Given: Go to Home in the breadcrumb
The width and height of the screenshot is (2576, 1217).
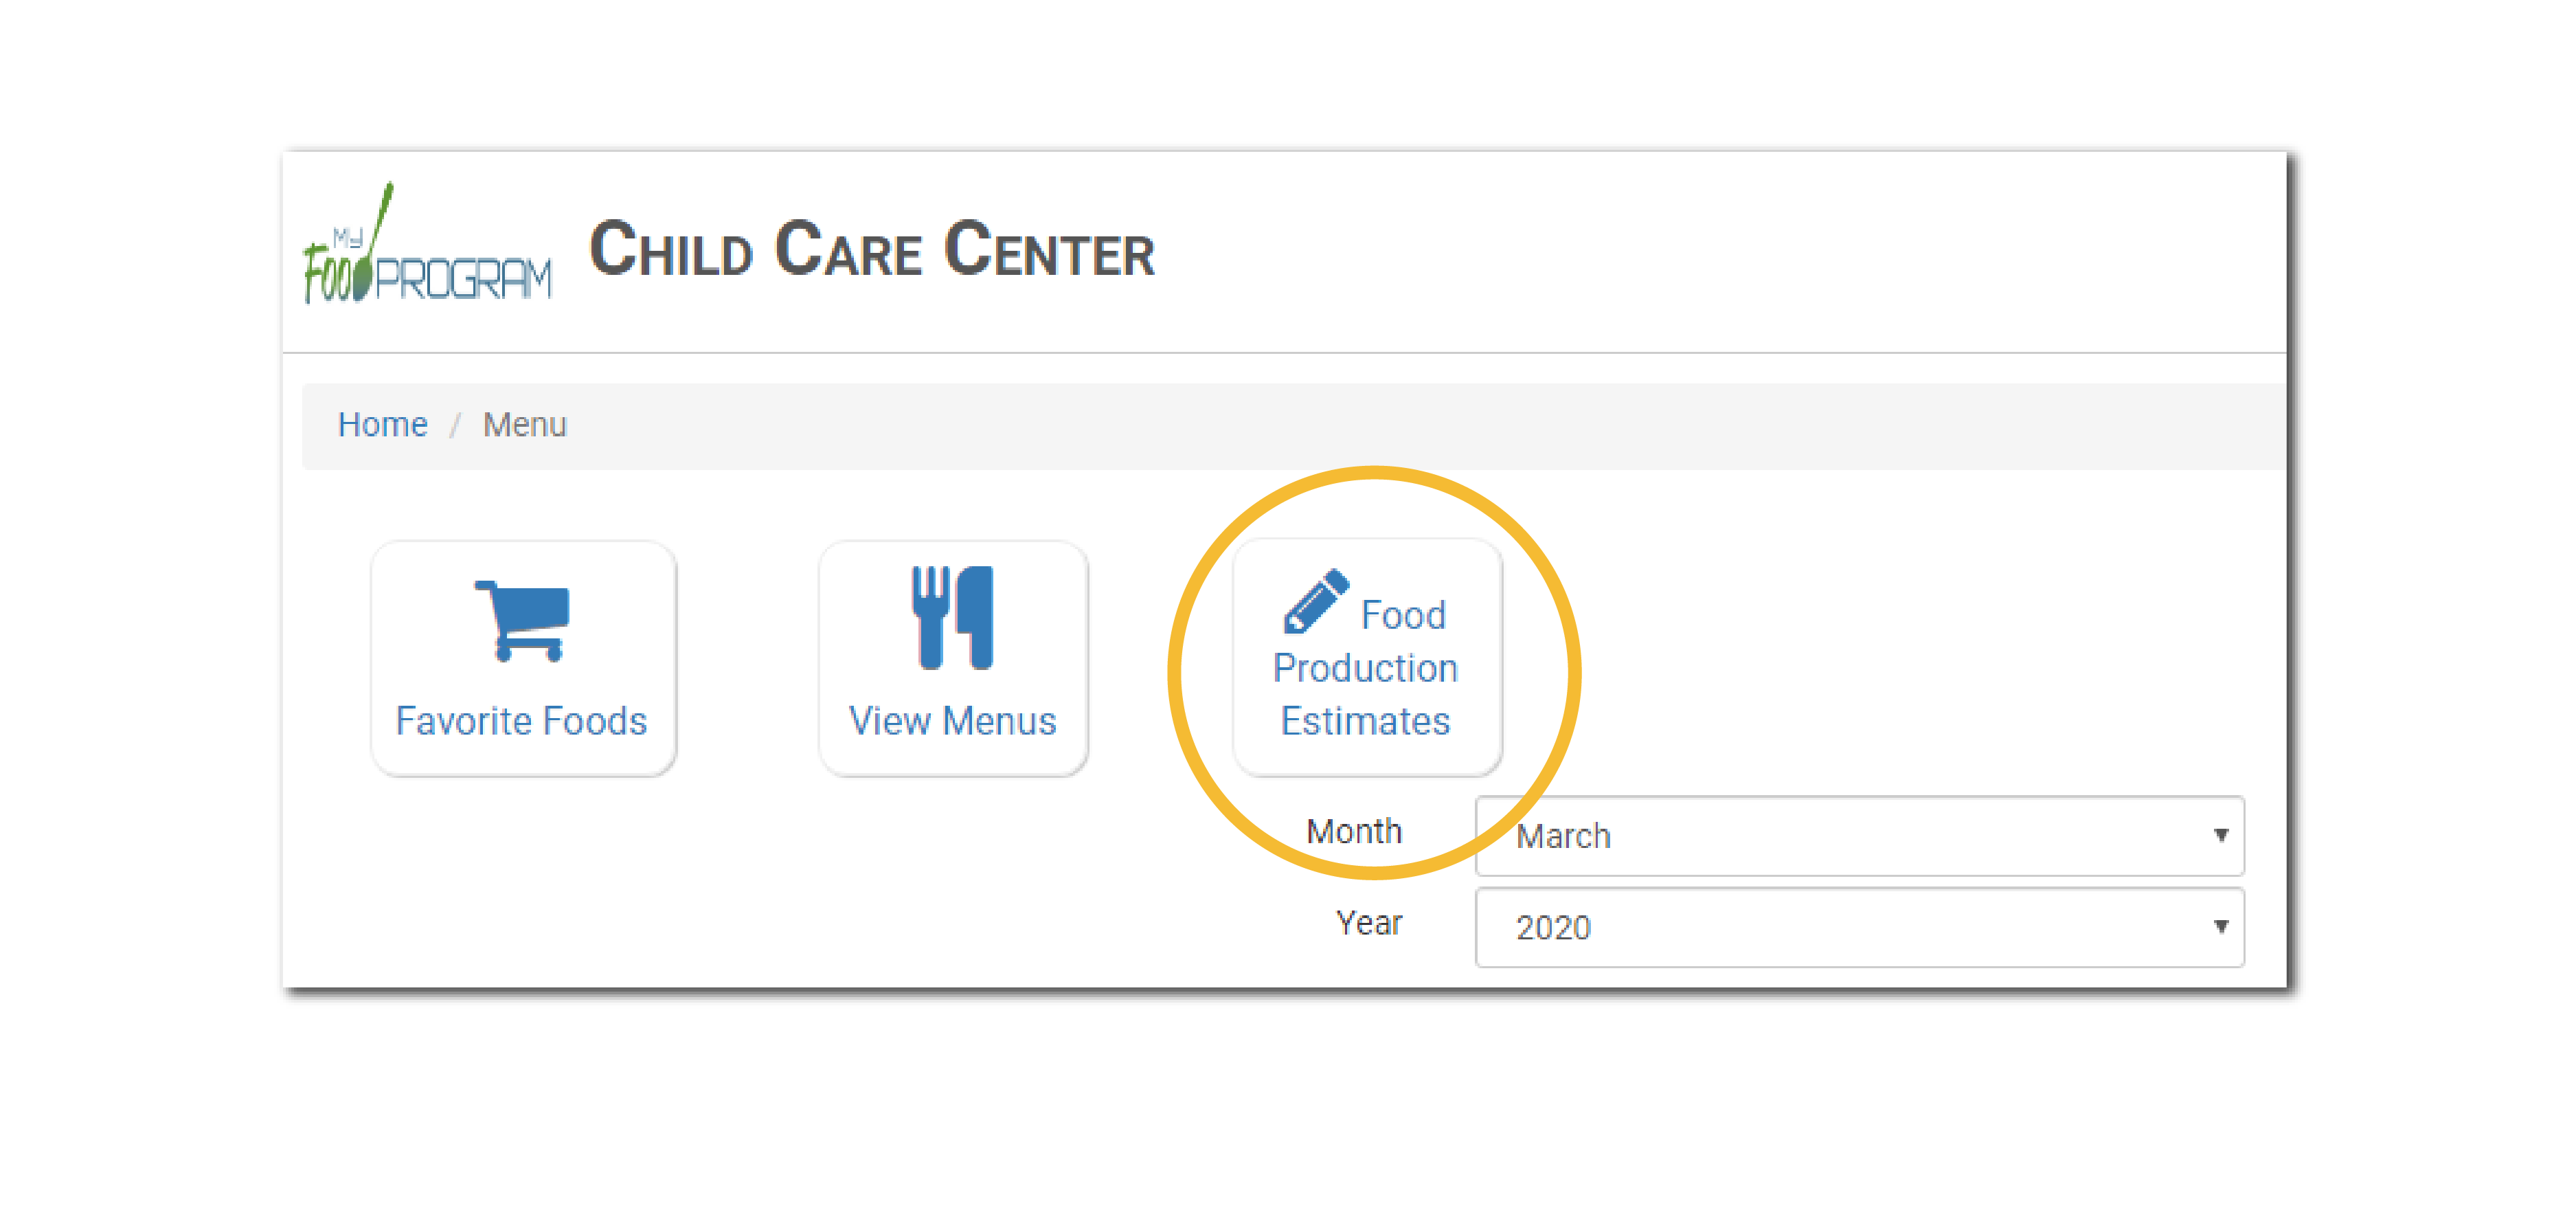Looking at the screenshot, I should (382, 425).
